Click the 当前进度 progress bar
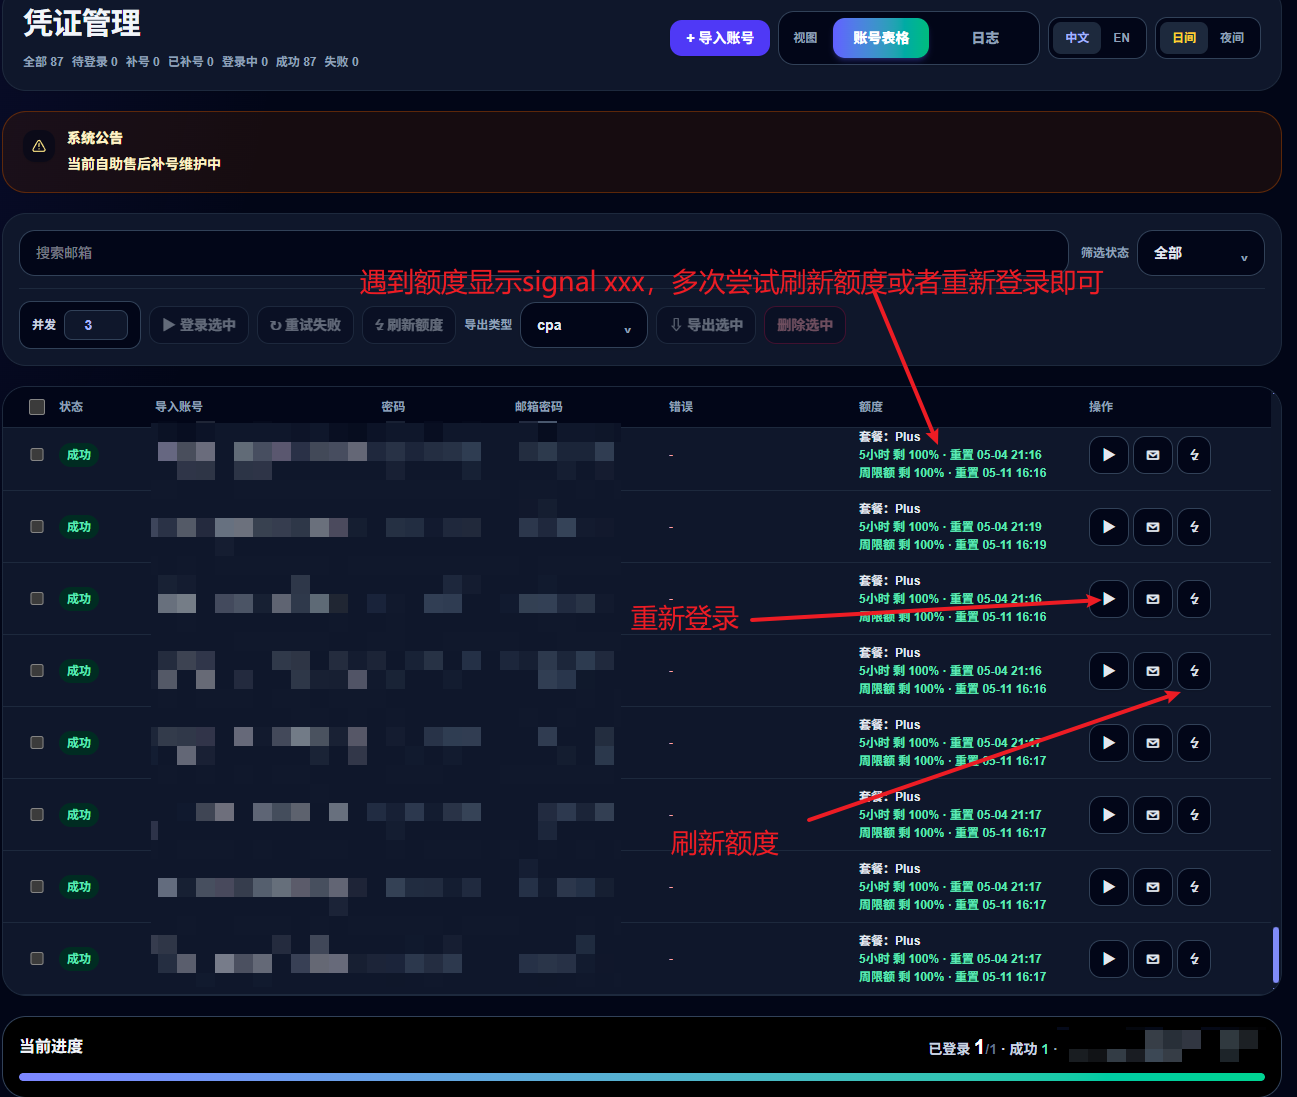 pos(642,1077)
